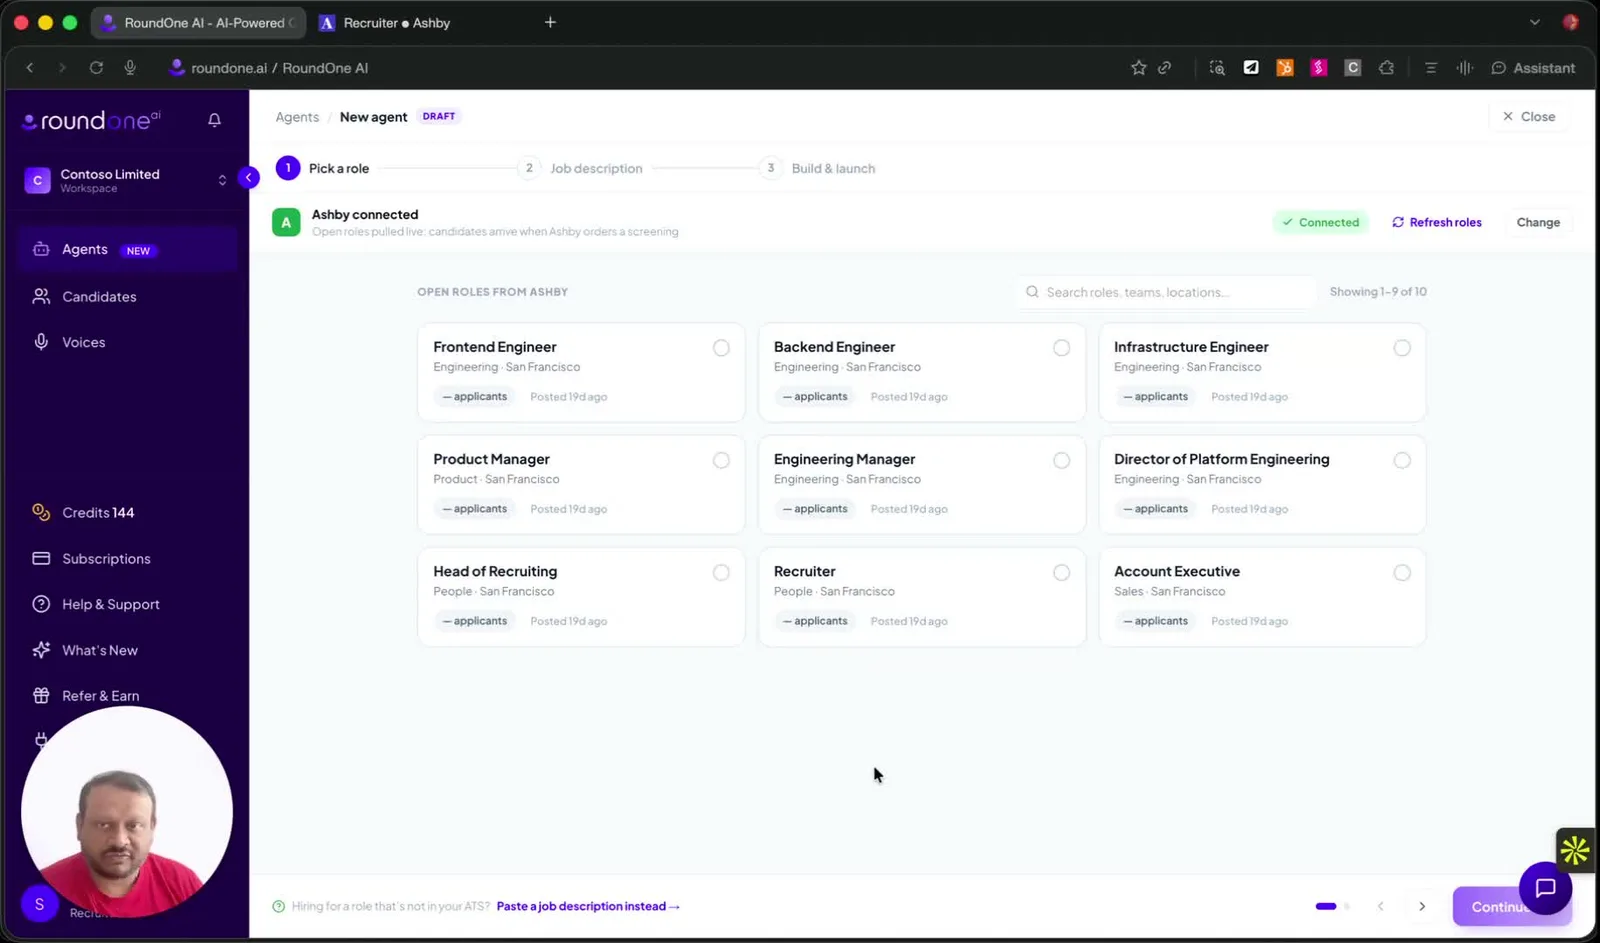Bookmark page with the star icon
1600x943 pixels.
[x=1138, y=68]
